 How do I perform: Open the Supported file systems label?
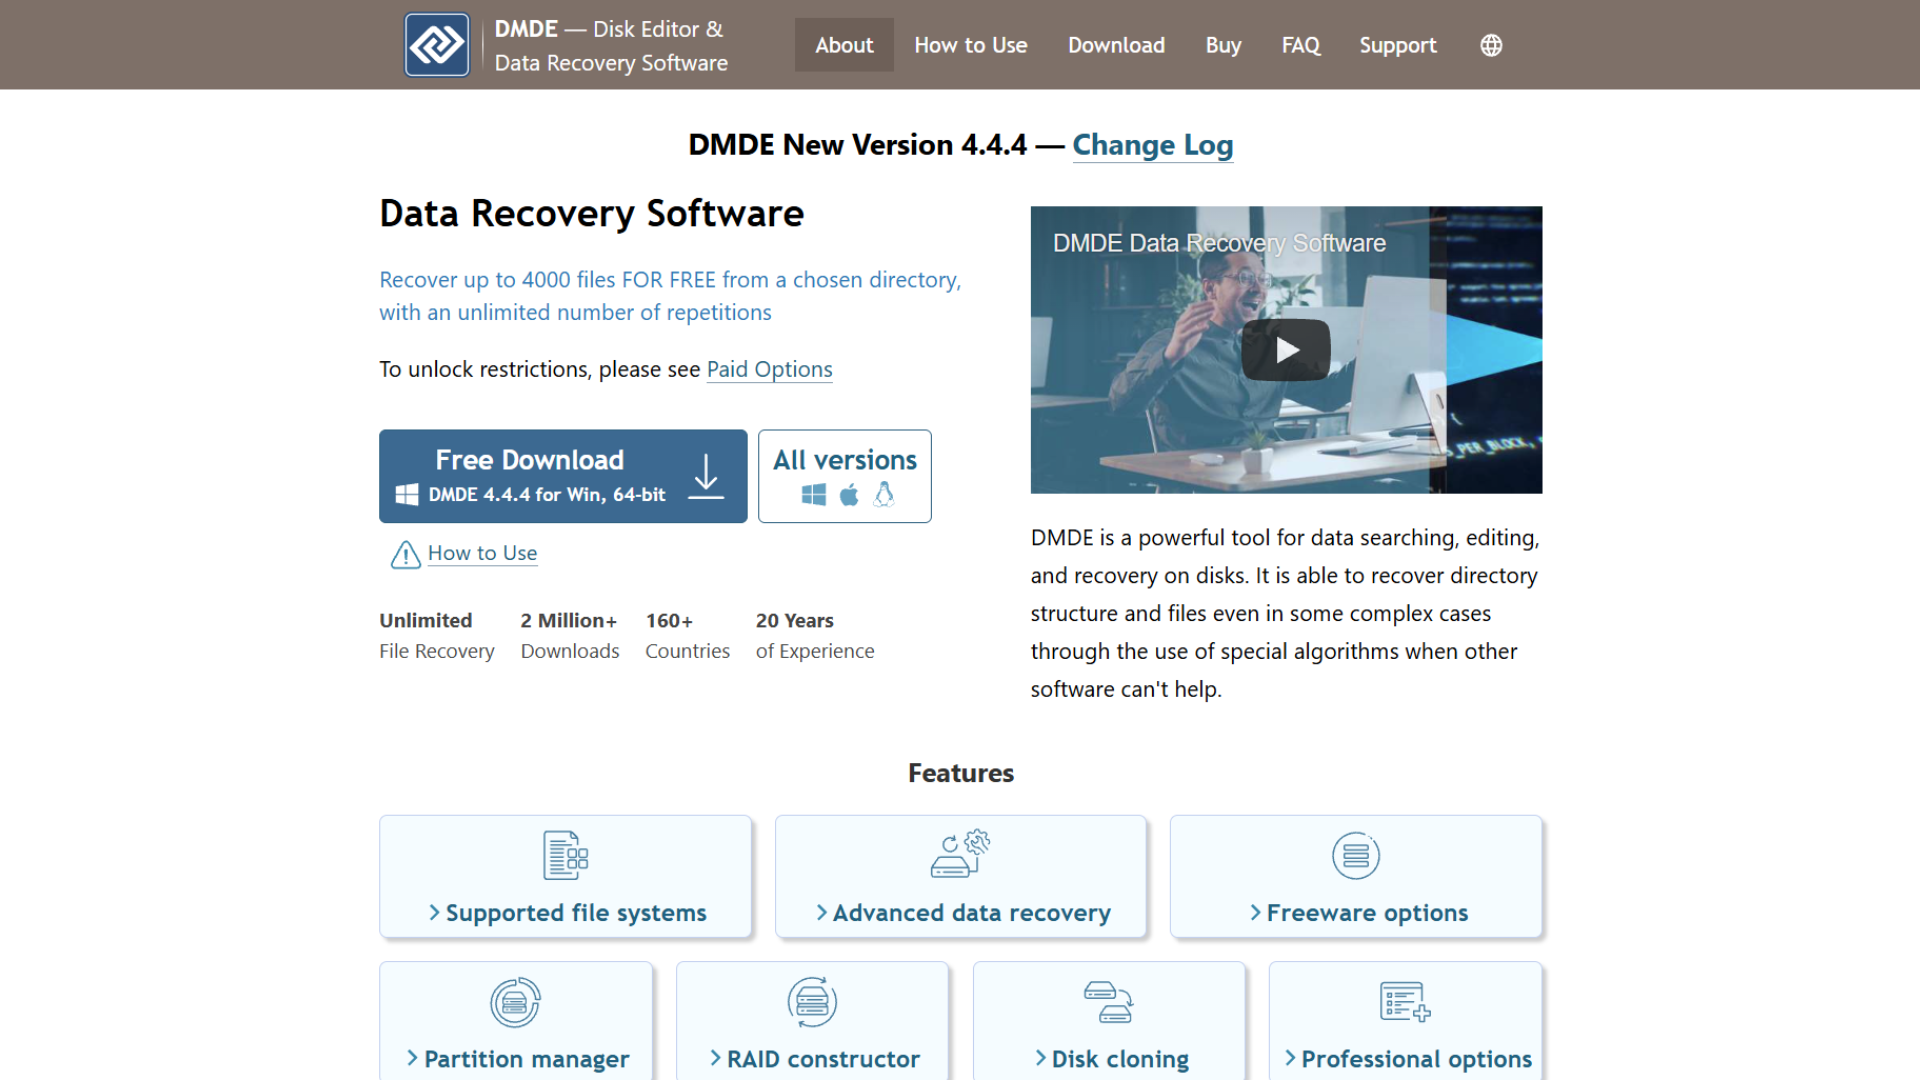576,913
